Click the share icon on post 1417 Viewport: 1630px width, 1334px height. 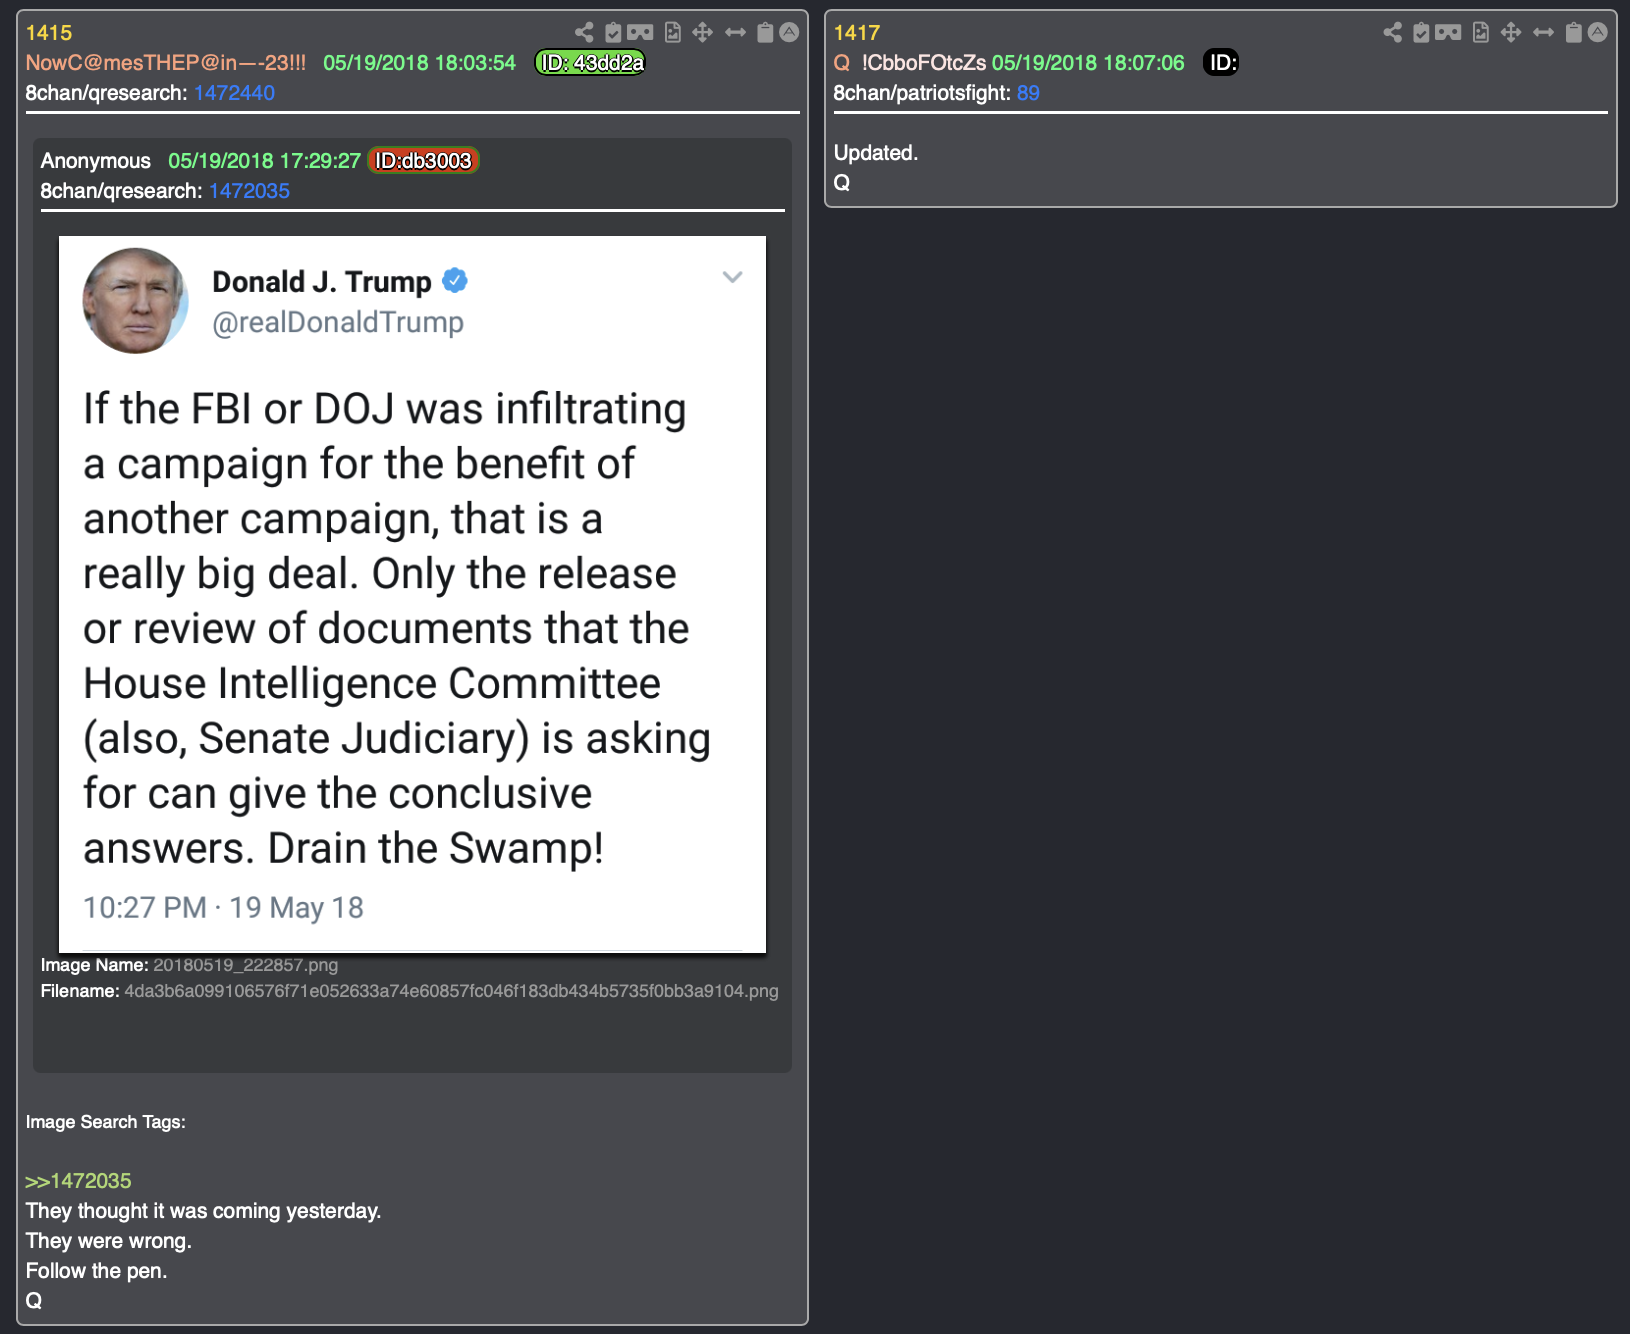(x=1392, y=32)
